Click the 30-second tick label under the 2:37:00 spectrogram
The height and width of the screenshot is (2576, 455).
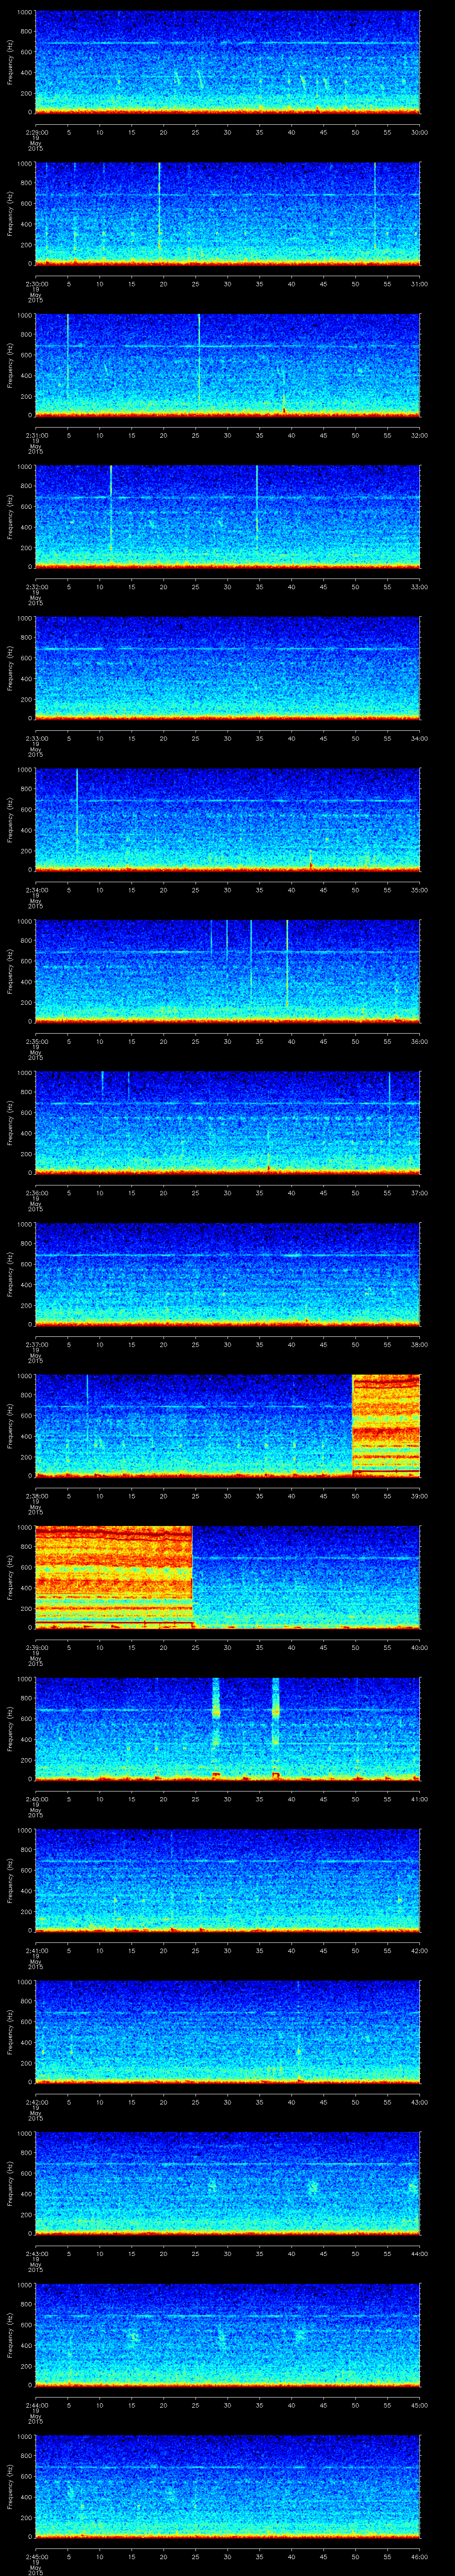point(227,1344)
